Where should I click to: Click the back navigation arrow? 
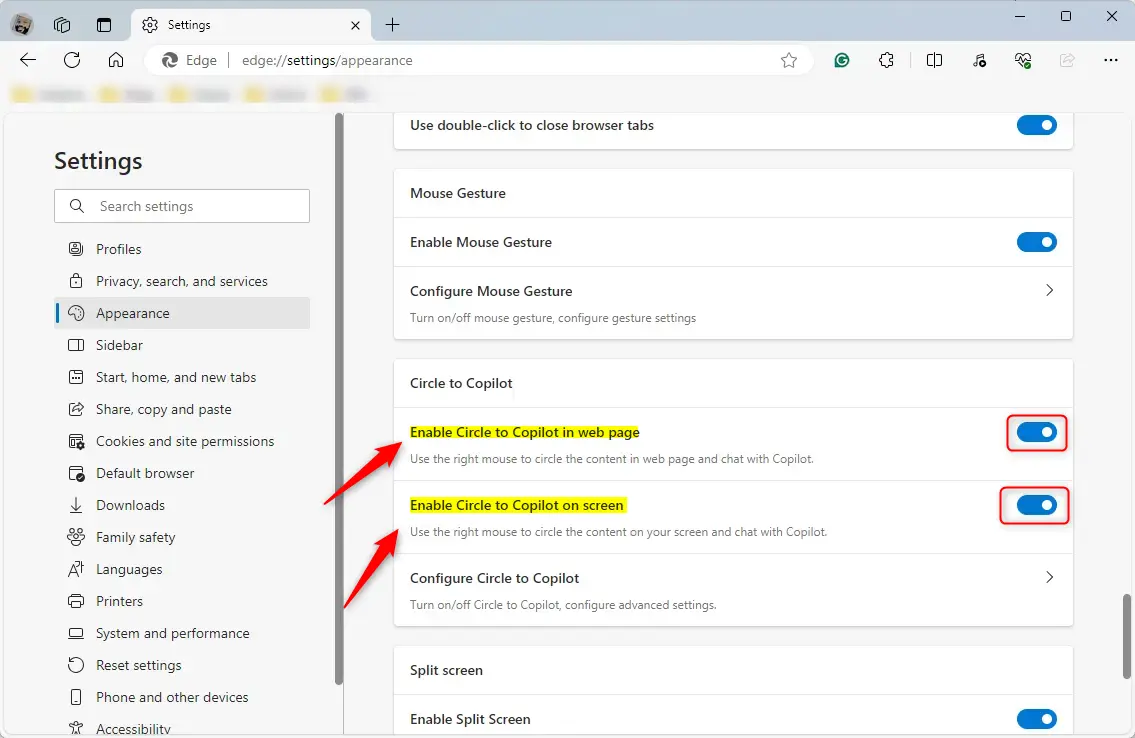click(x=27, y=60)
